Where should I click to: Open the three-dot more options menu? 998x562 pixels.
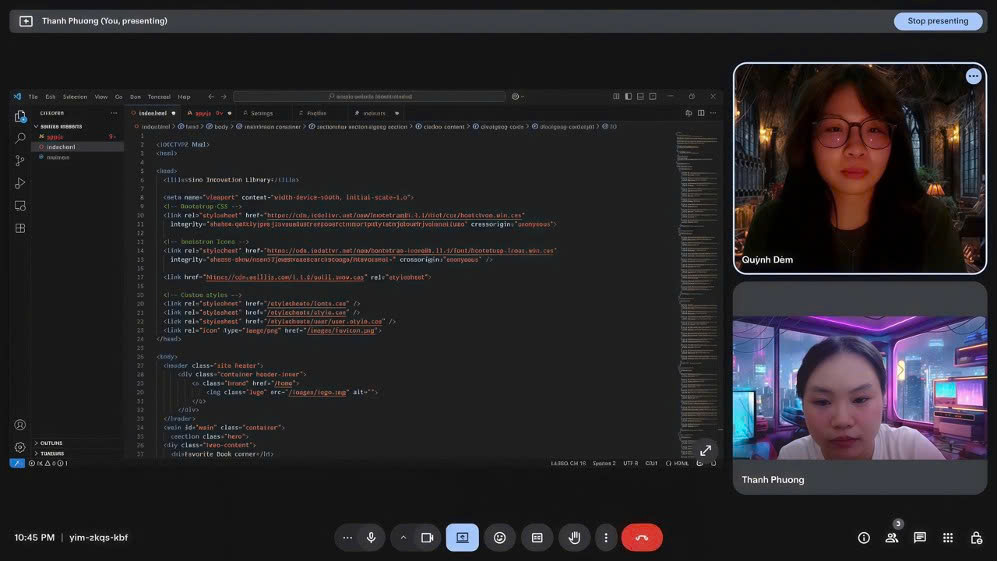click(605, 538)
